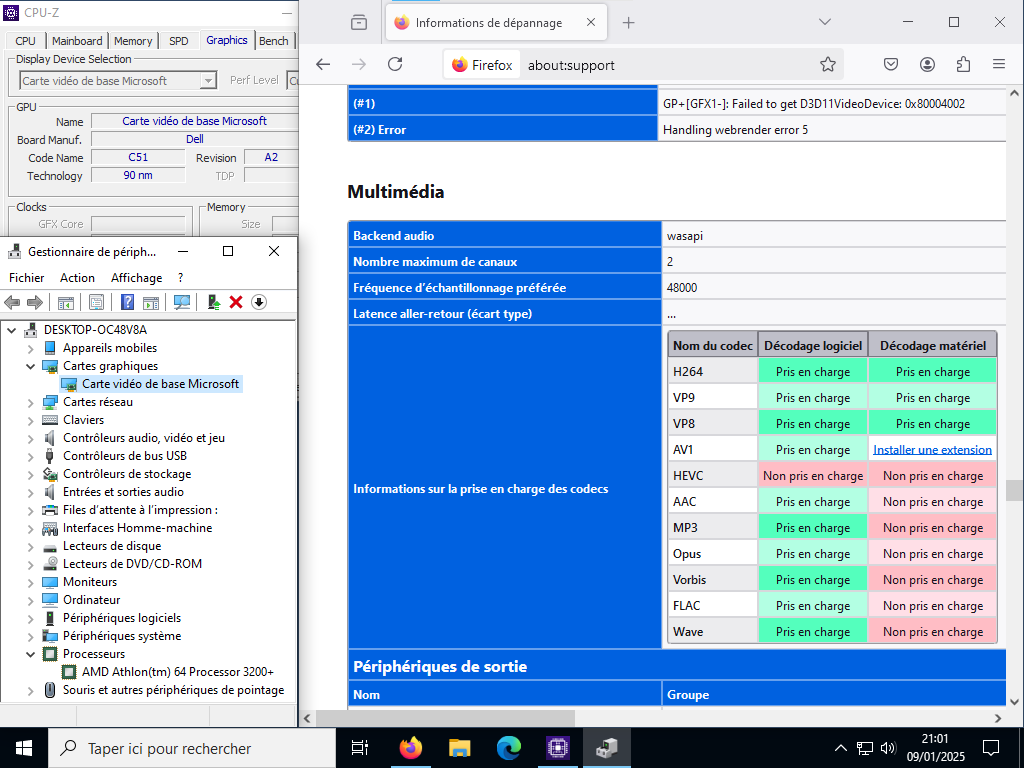The height and width of the screenshot is (768, 1024).
Task: Open the Firefox hamburger application menu
Action: [999, 65]
